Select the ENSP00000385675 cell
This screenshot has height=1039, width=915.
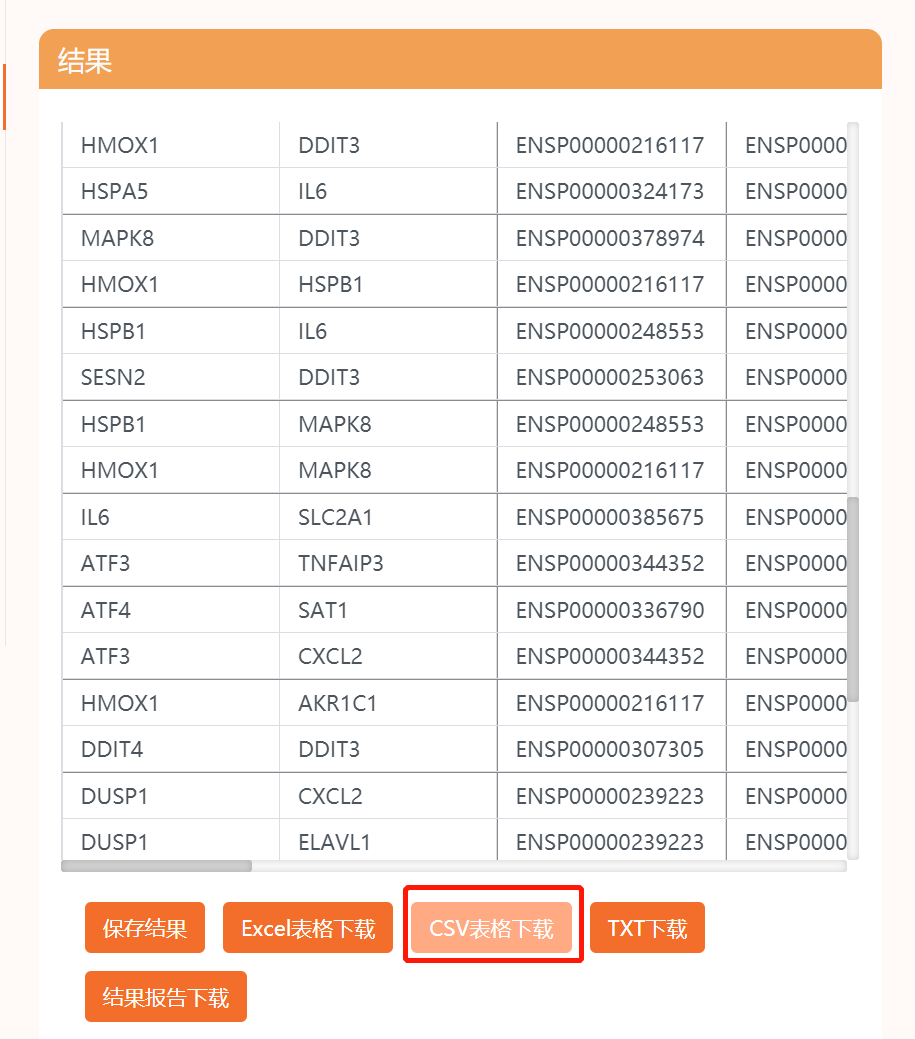(x=610, y=517)
